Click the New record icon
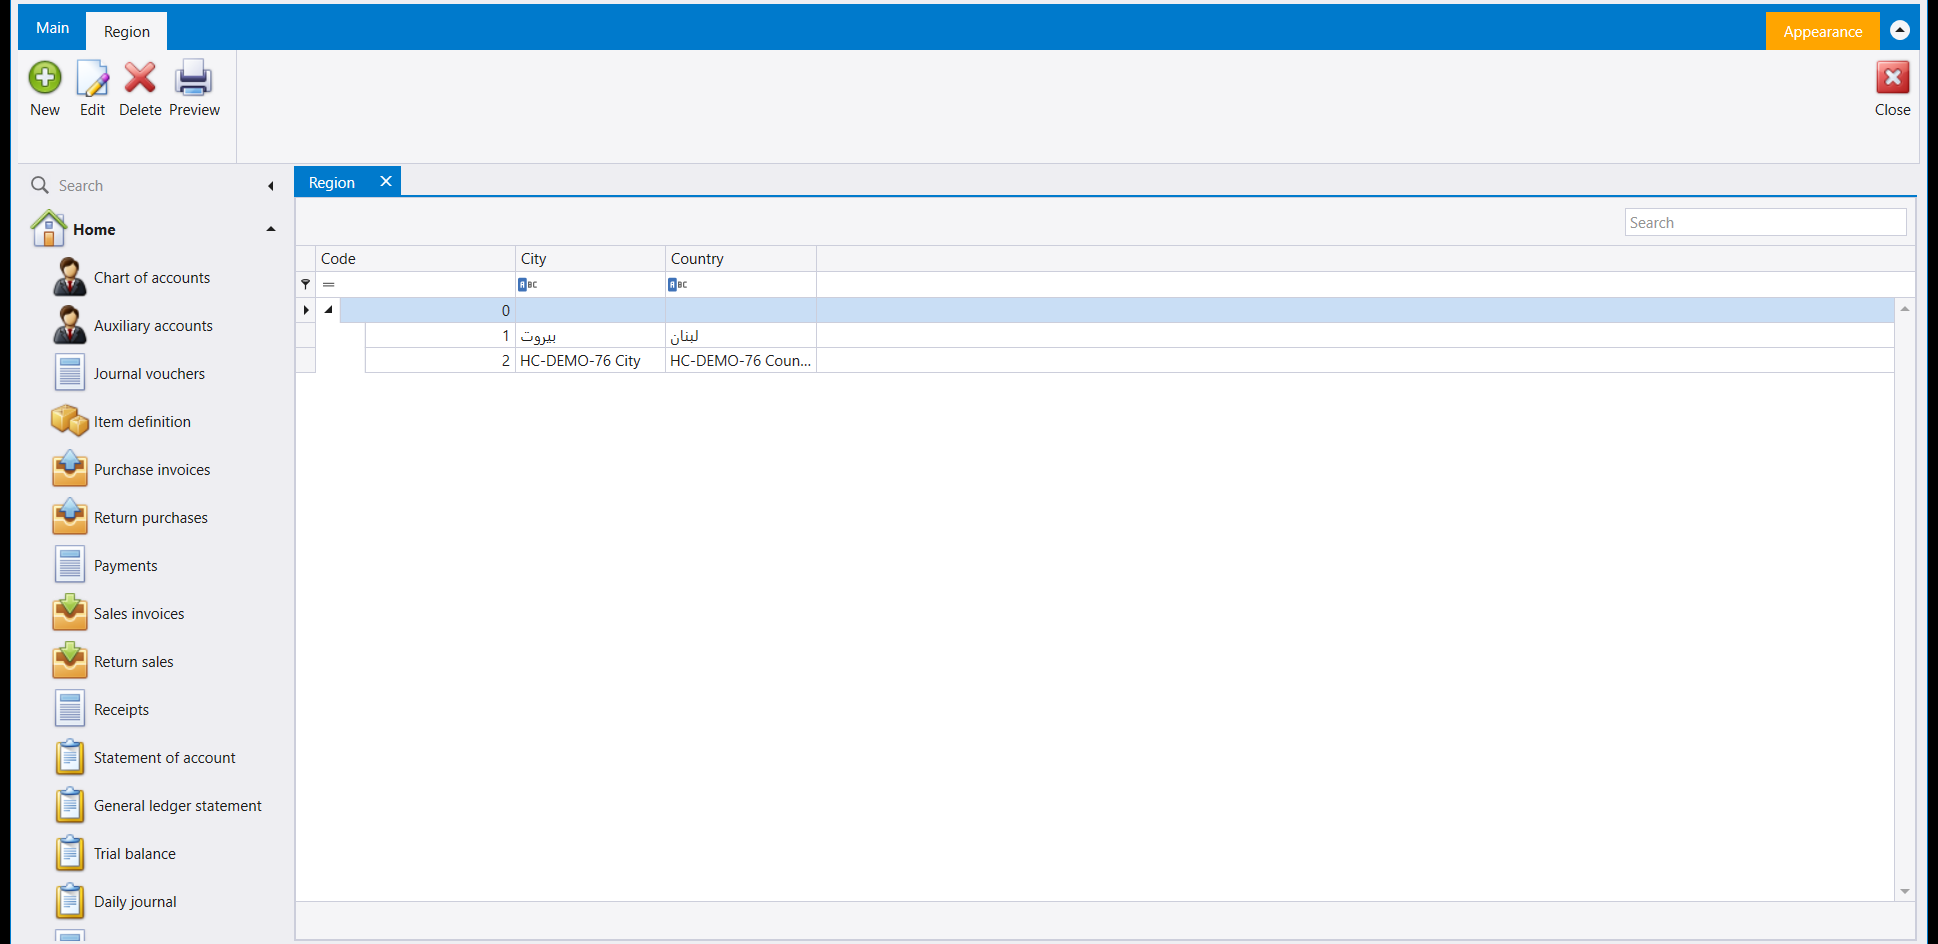 click(45, 78)
